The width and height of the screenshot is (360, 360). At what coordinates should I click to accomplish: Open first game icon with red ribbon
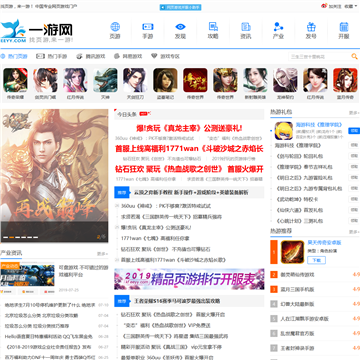[15, 80]
